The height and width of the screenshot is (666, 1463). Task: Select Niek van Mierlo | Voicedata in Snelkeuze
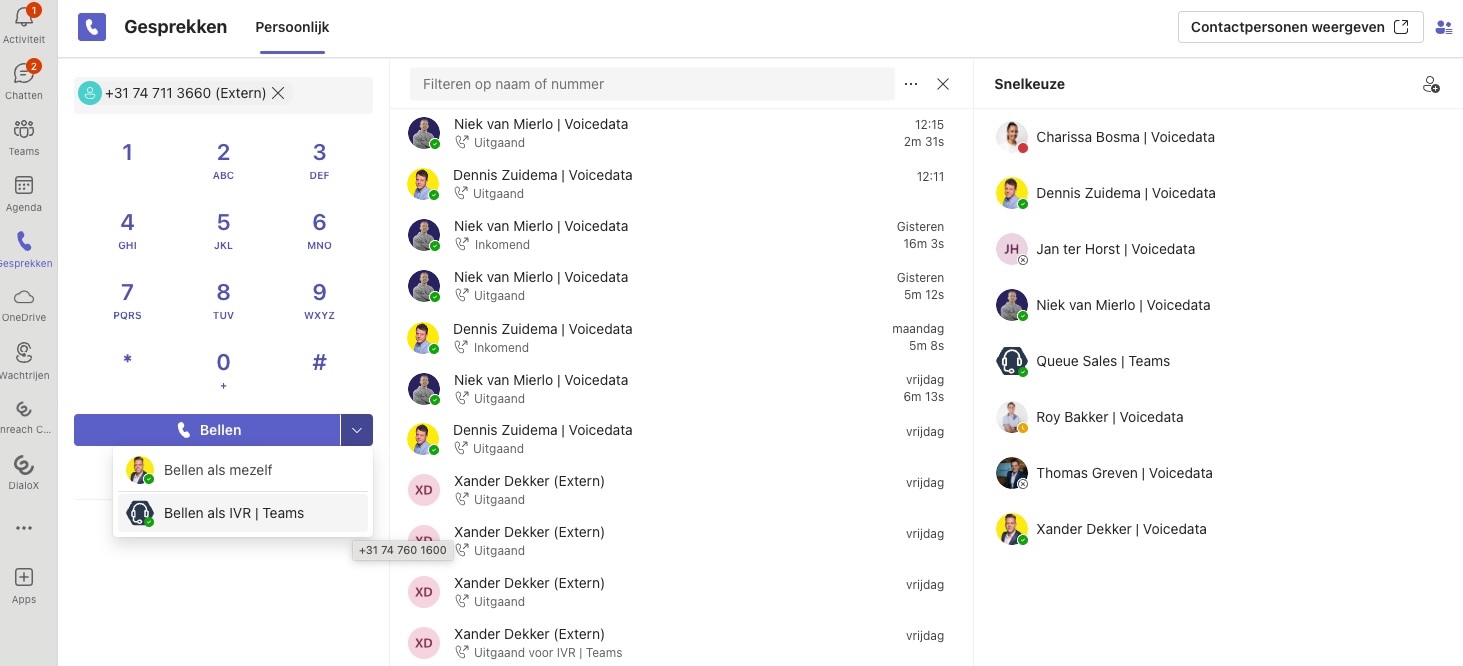coord(1123,305)
